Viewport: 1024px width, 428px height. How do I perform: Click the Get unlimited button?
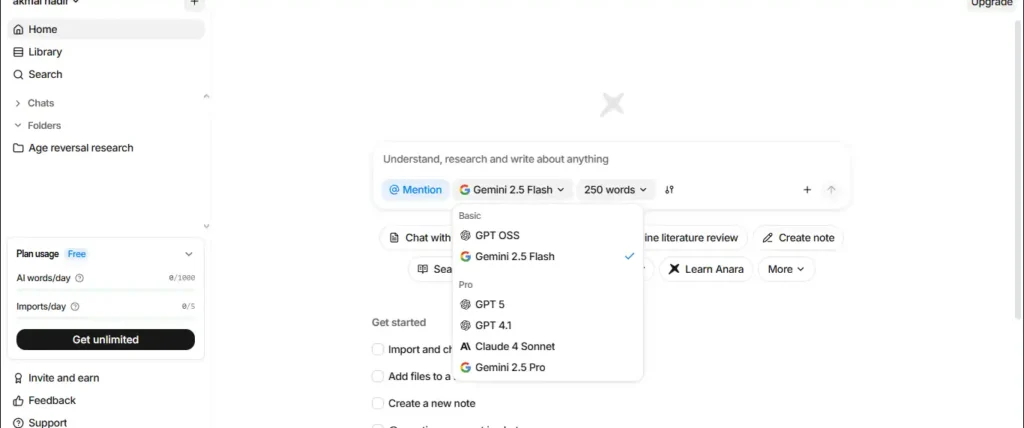[x=105, y=340]
